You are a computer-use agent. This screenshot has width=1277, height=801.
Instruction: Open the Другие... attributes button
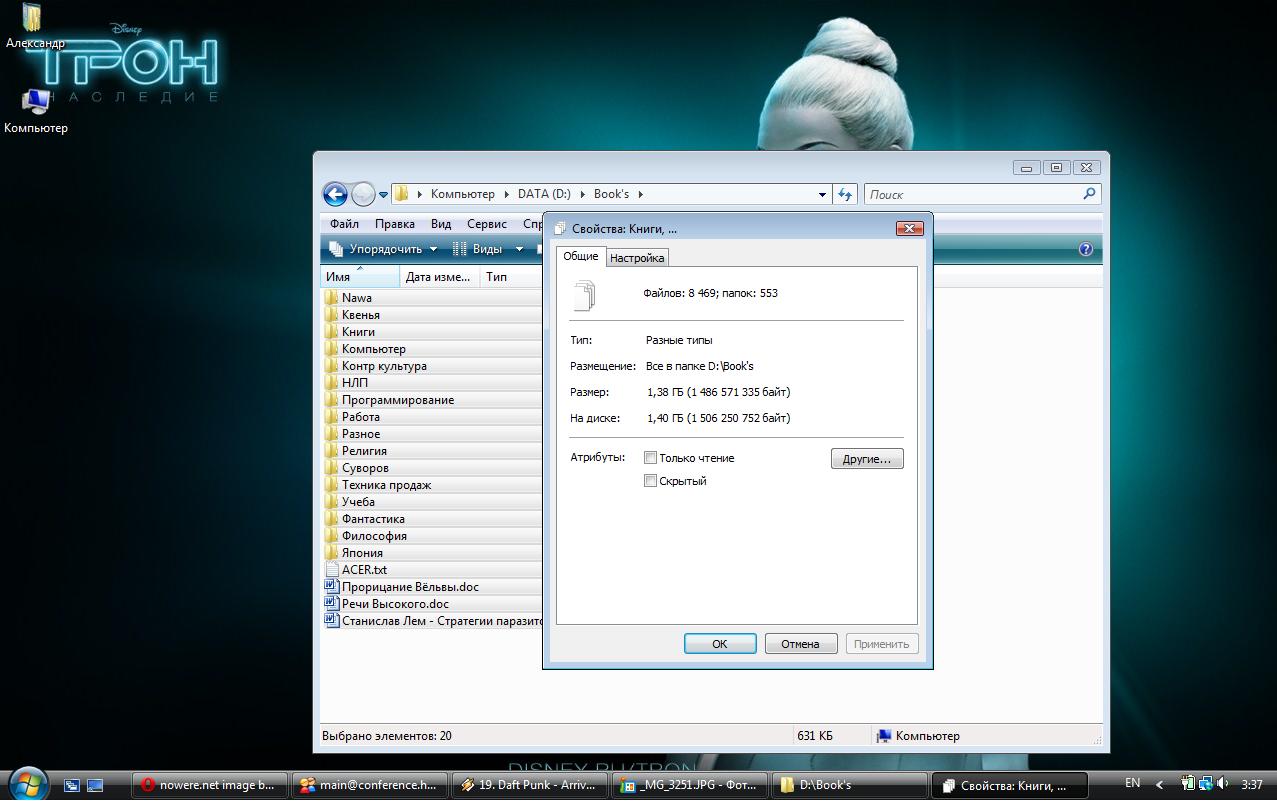[x=867, y=459]
